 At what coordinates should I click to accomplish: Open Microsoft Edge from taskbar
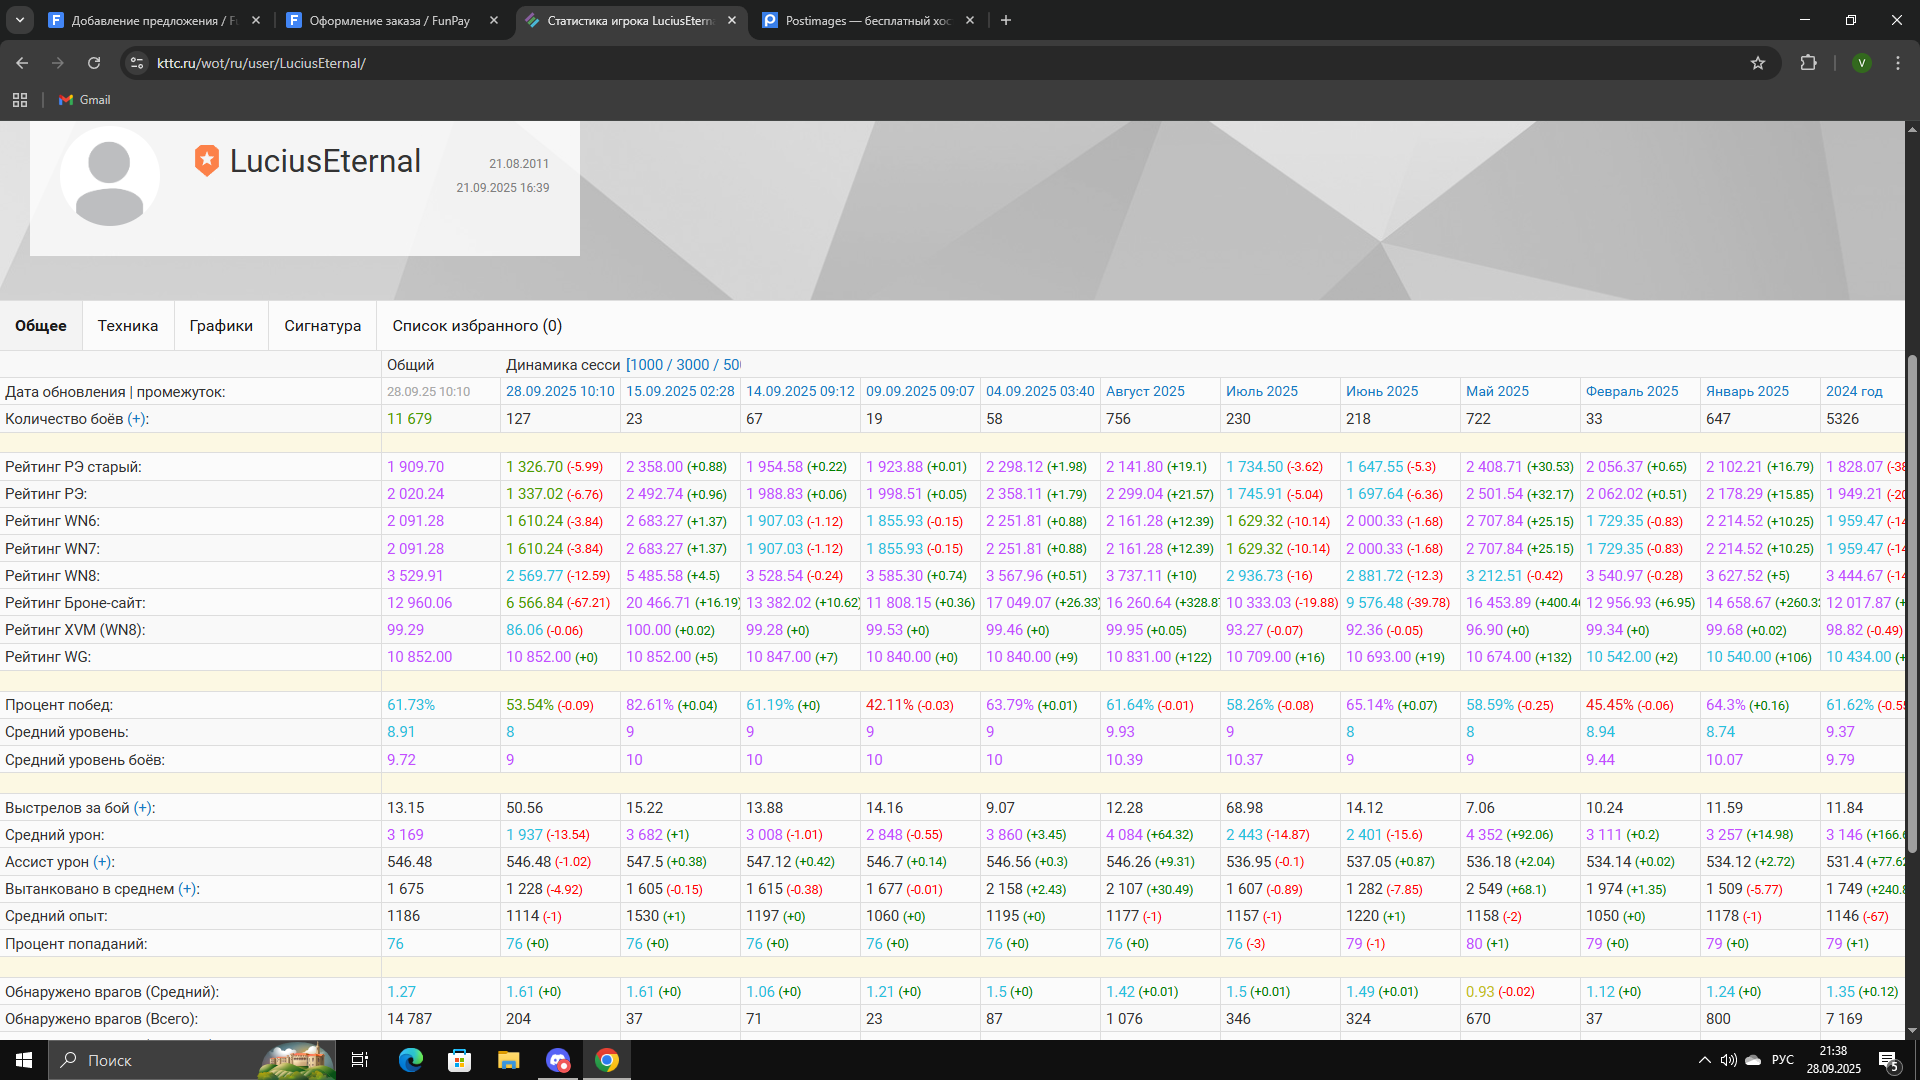(x=411, y=1060)
